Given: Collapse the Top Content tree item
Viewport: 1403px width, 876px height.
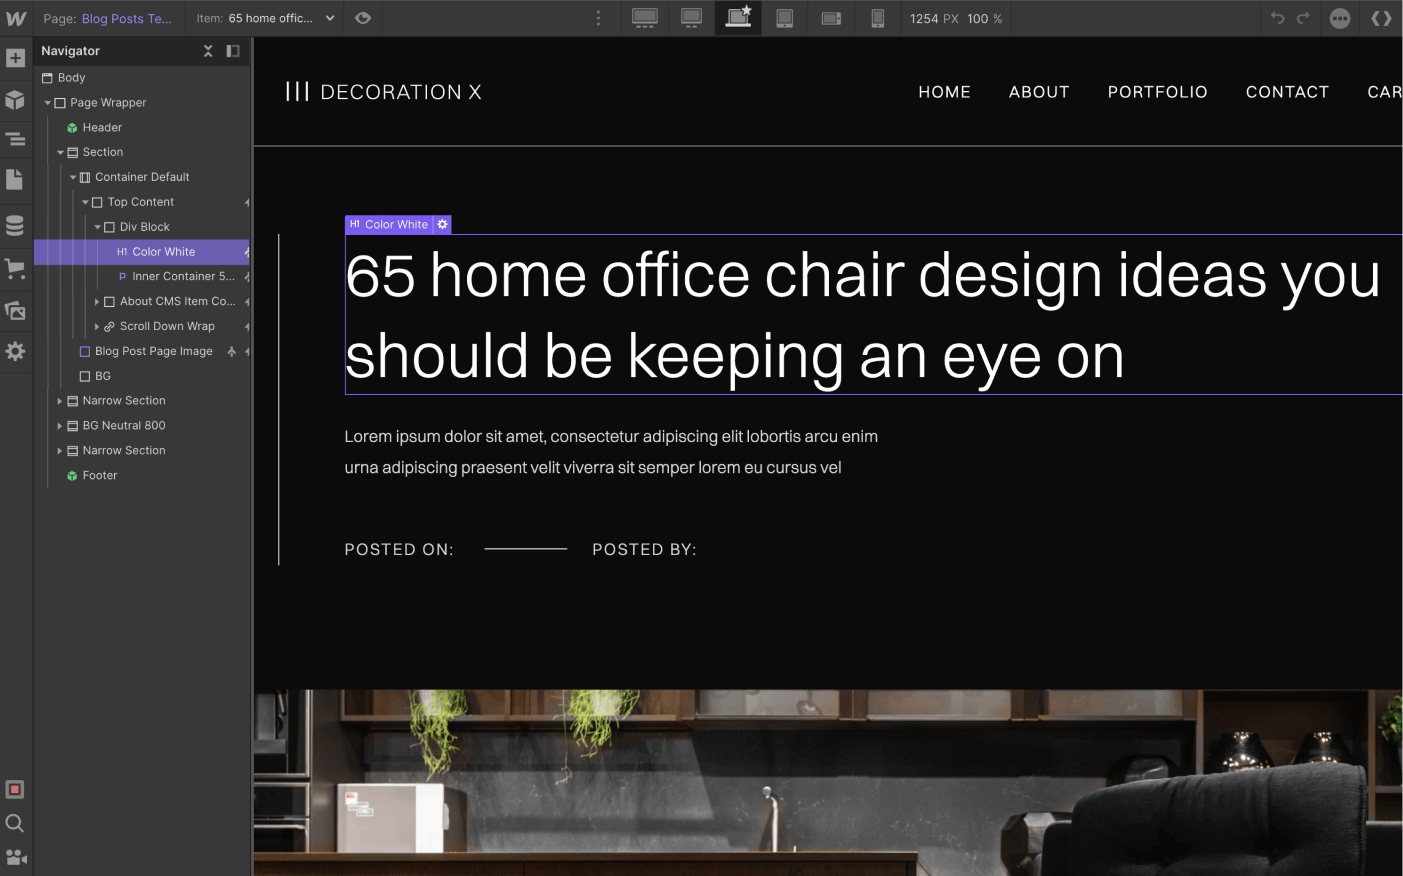Looking at the screenshot, I should click(85, 201).
